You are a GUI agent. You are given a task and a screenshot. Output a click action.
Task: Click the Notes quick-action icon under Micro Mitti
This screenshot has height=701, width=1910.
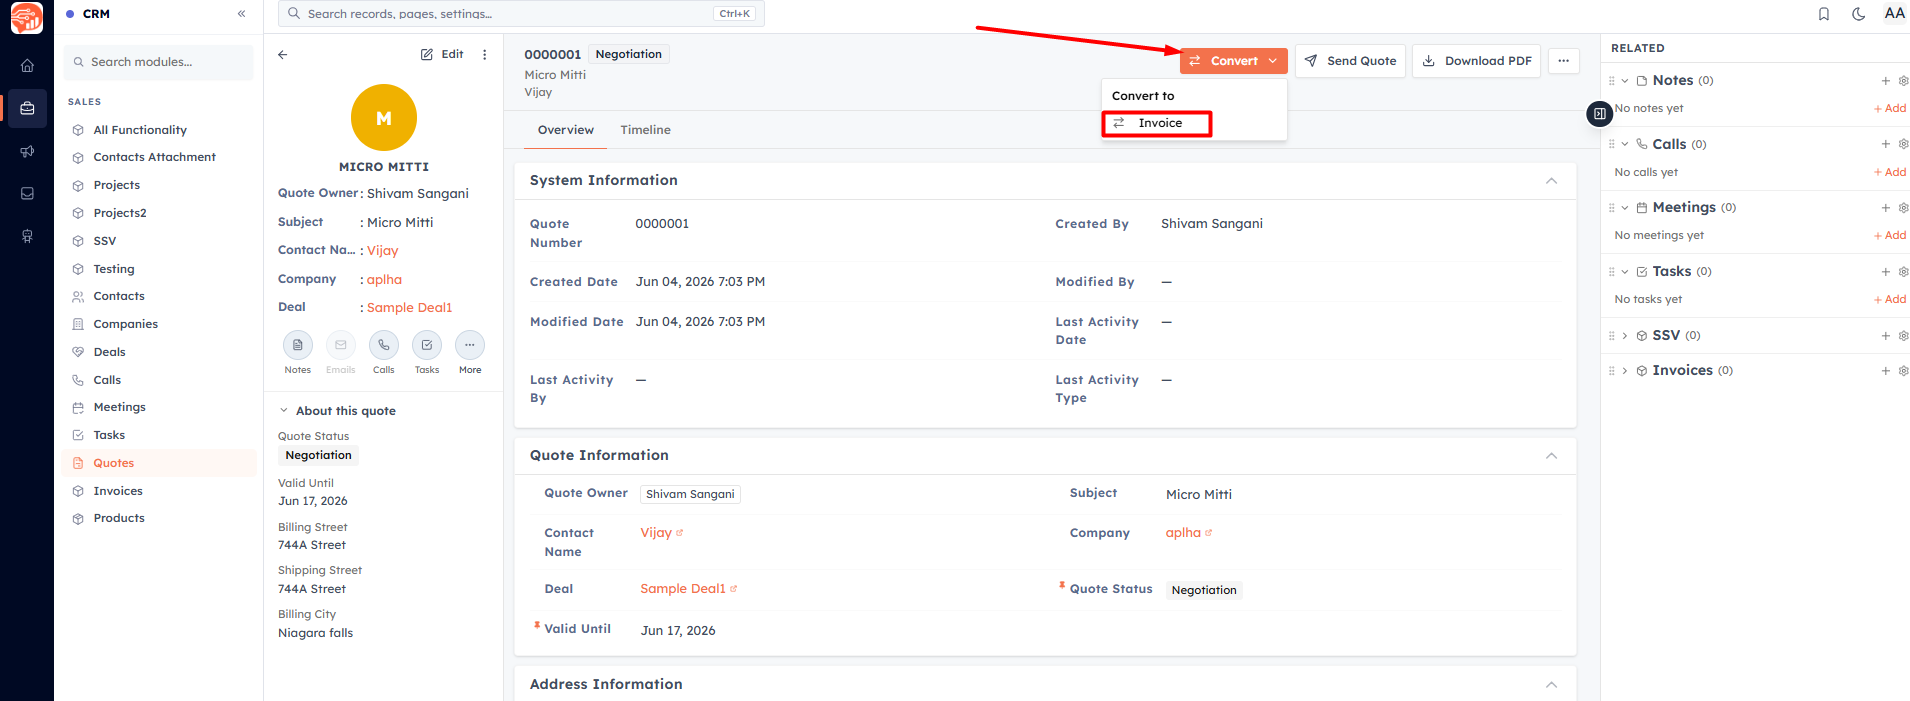coord(297,345)
